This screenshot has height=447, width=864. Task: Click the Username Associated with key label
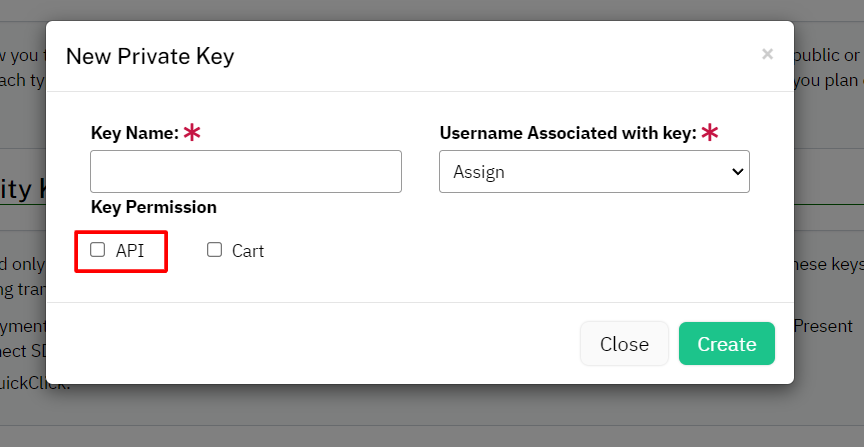tap(568, 133)
